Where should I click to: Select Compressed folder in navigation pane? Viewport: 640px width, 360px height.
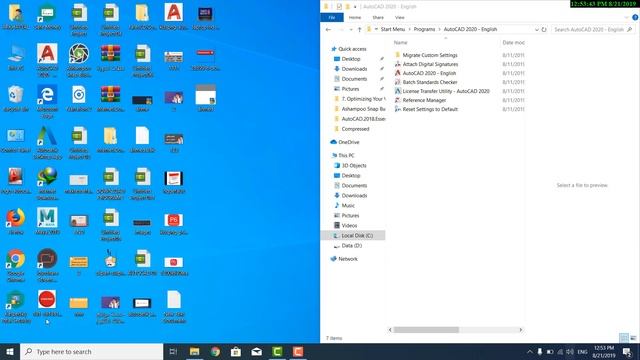tap(351, 129)
